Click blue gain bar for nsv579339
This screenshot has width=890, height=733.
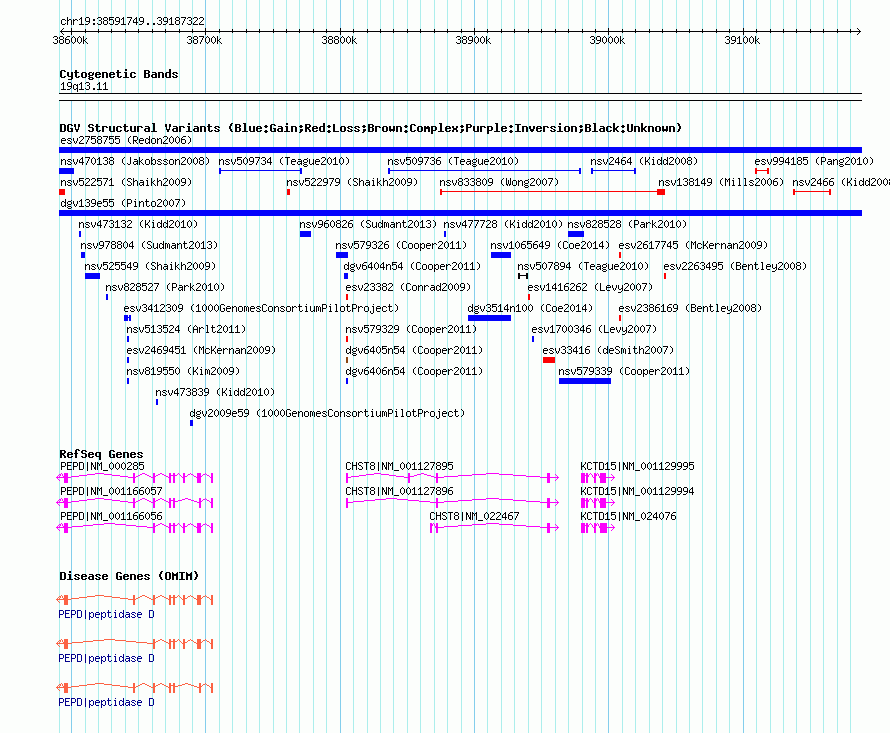pyautogui.click(x=585, y=381)
